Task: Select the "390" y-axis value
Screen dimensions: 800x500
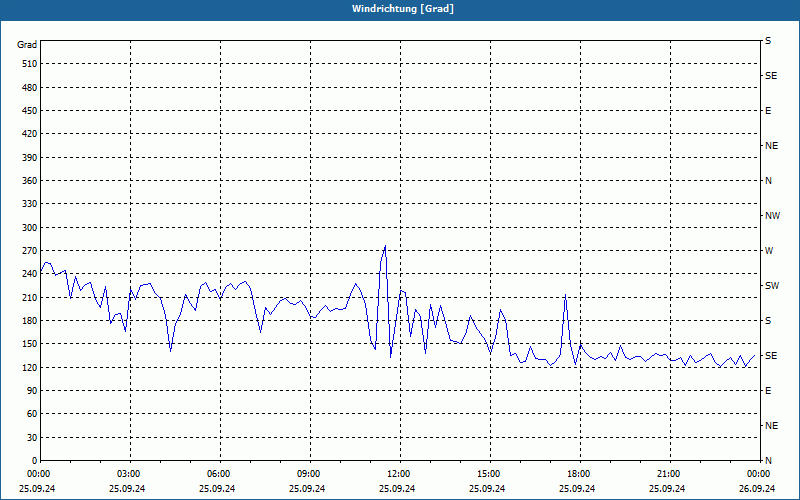Action: point(30,157)
